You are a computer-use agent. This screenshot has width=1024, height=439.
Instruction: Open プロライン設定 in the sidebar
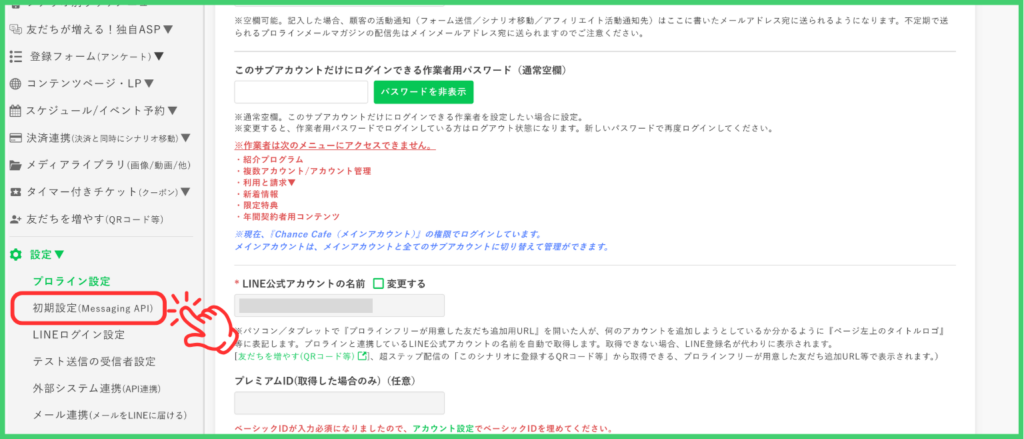72,282
